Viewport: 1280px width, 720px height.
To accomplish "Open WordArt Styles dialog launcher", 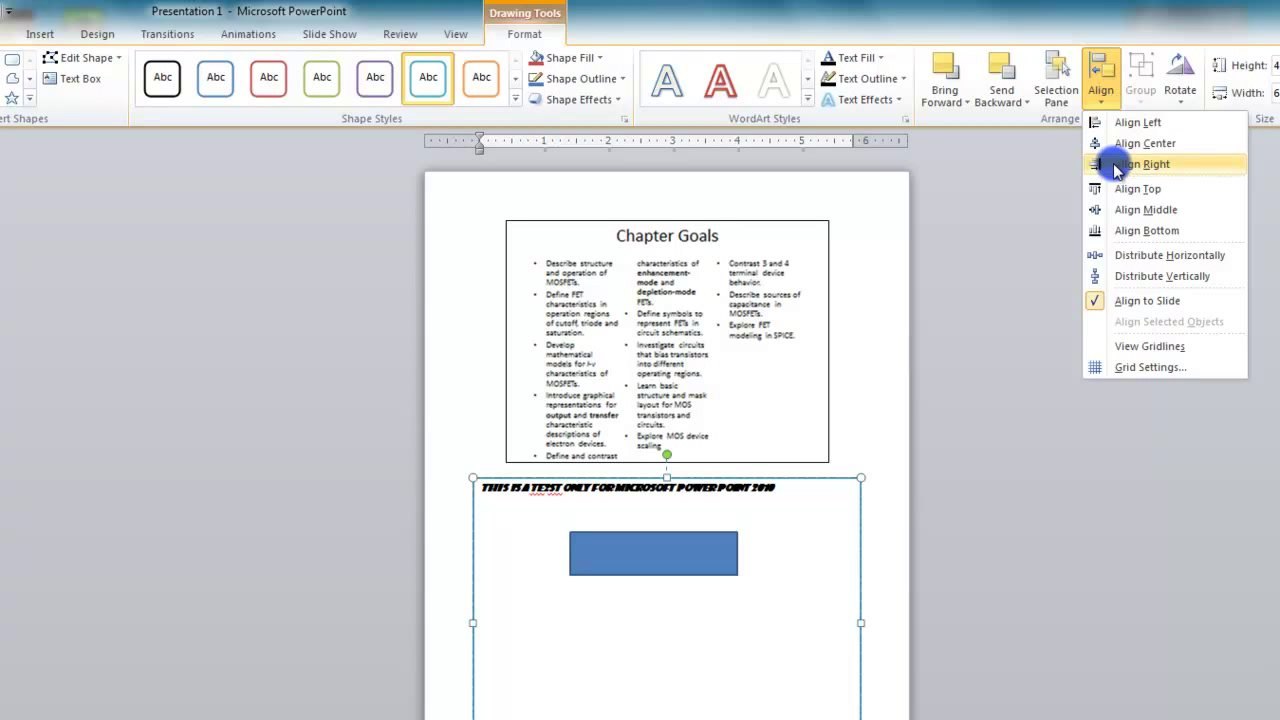I will (907, 119).
